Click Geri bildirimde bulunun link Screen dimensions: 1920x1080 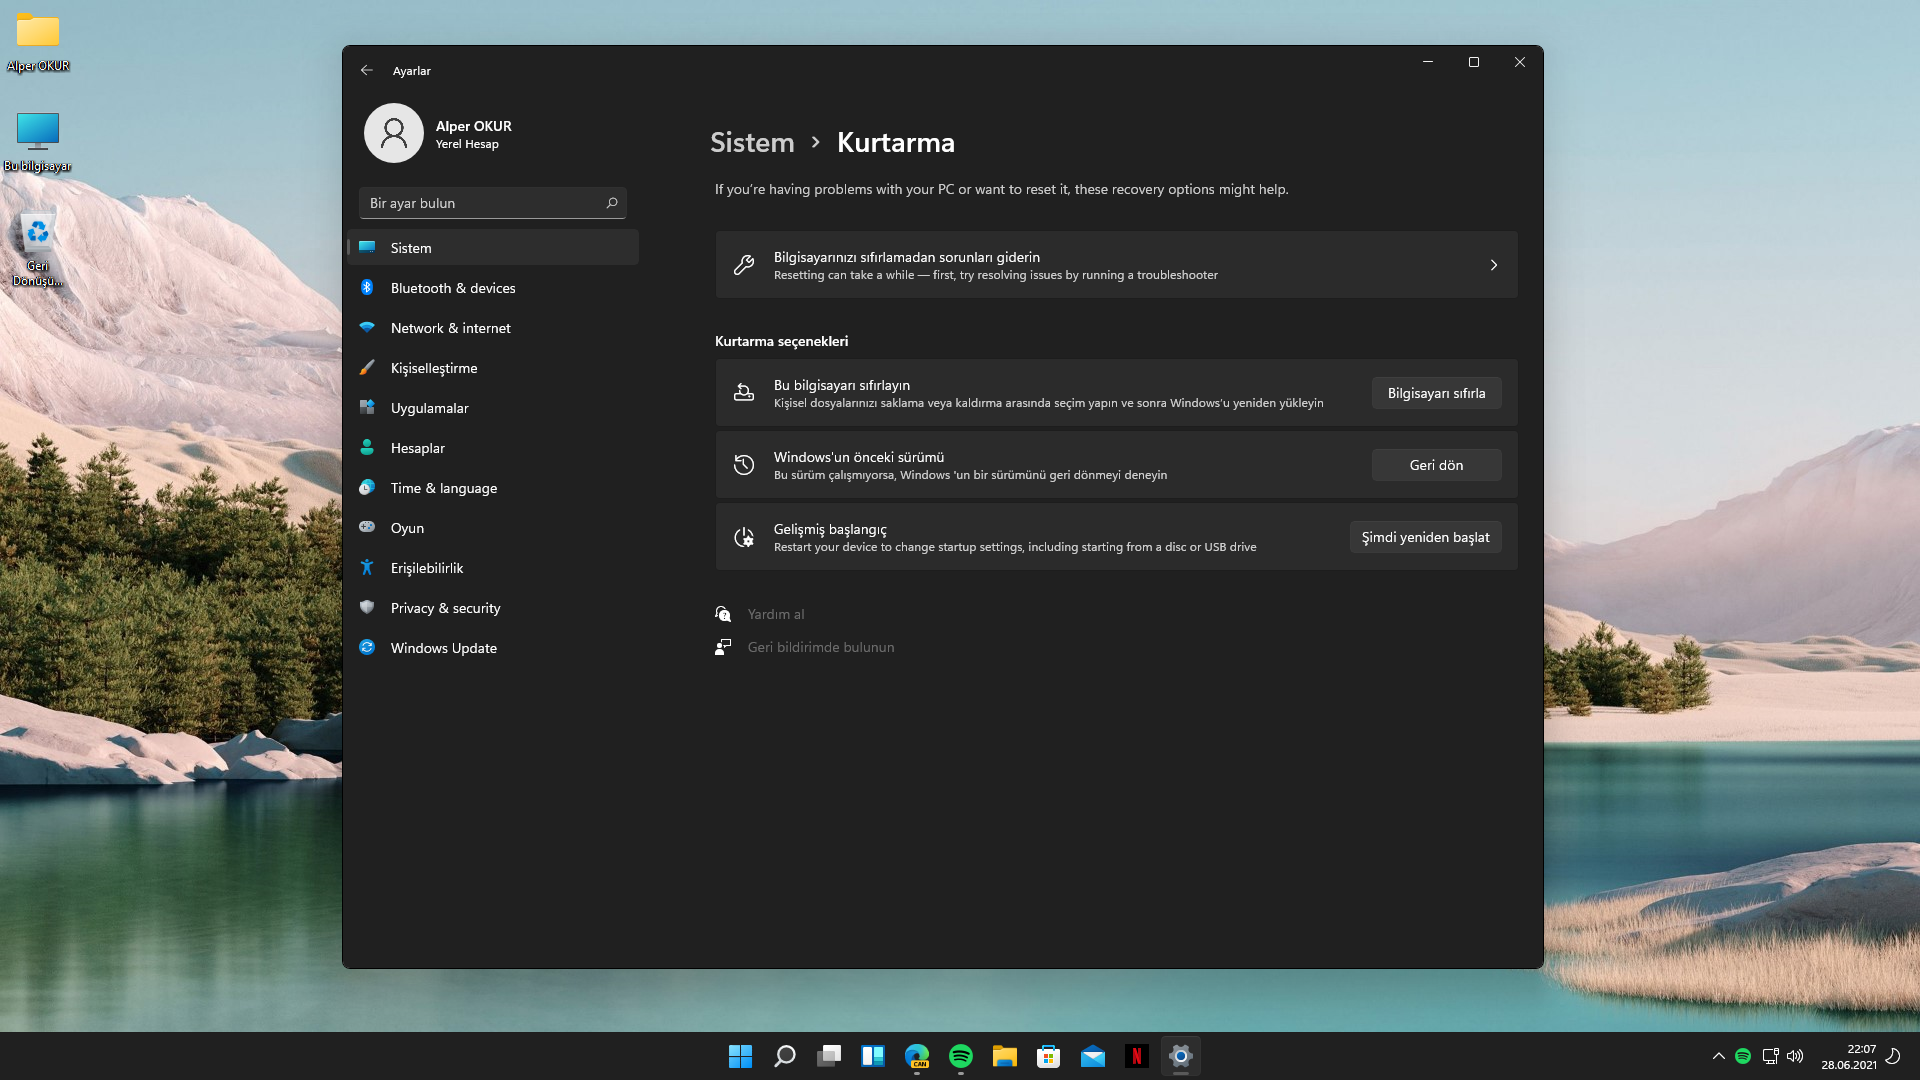pos(820,647)
